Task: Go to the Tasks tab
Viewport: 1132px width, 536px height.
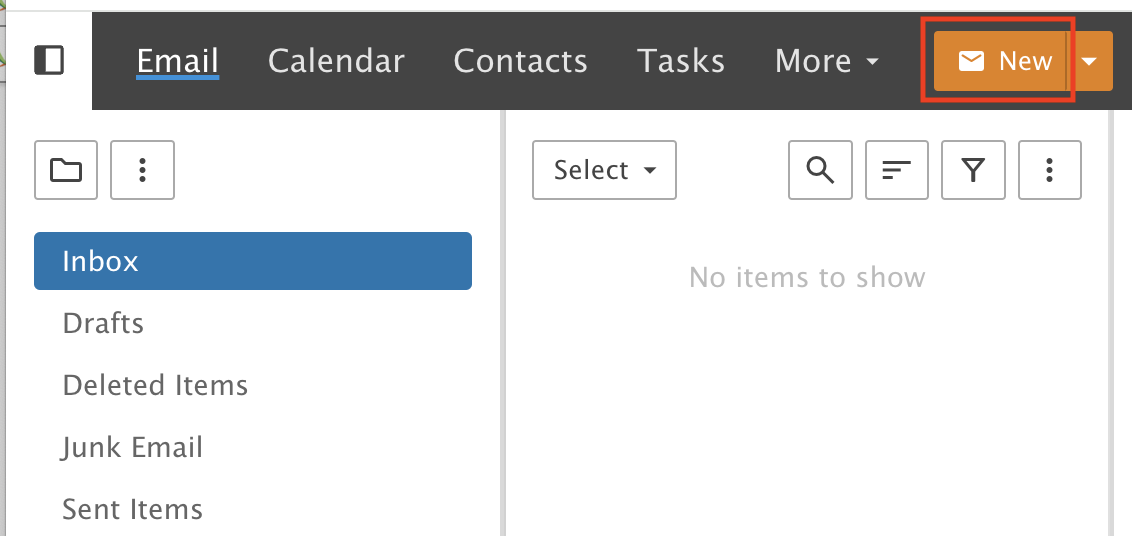Action: 681,61
